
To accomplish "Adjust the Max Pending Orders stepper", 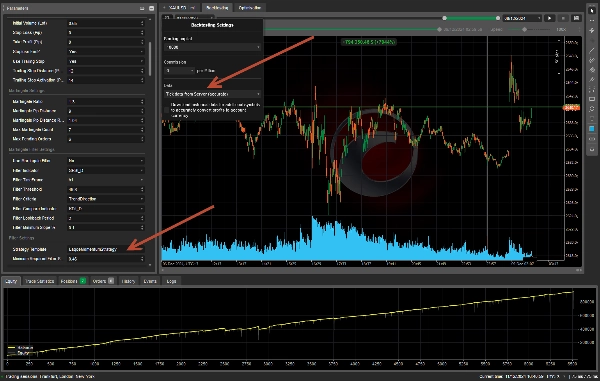I will 142,139.
